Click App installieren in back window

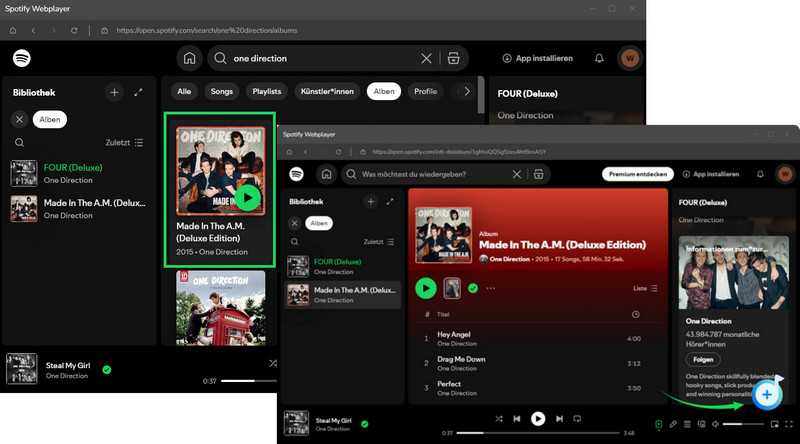point(538,58)
